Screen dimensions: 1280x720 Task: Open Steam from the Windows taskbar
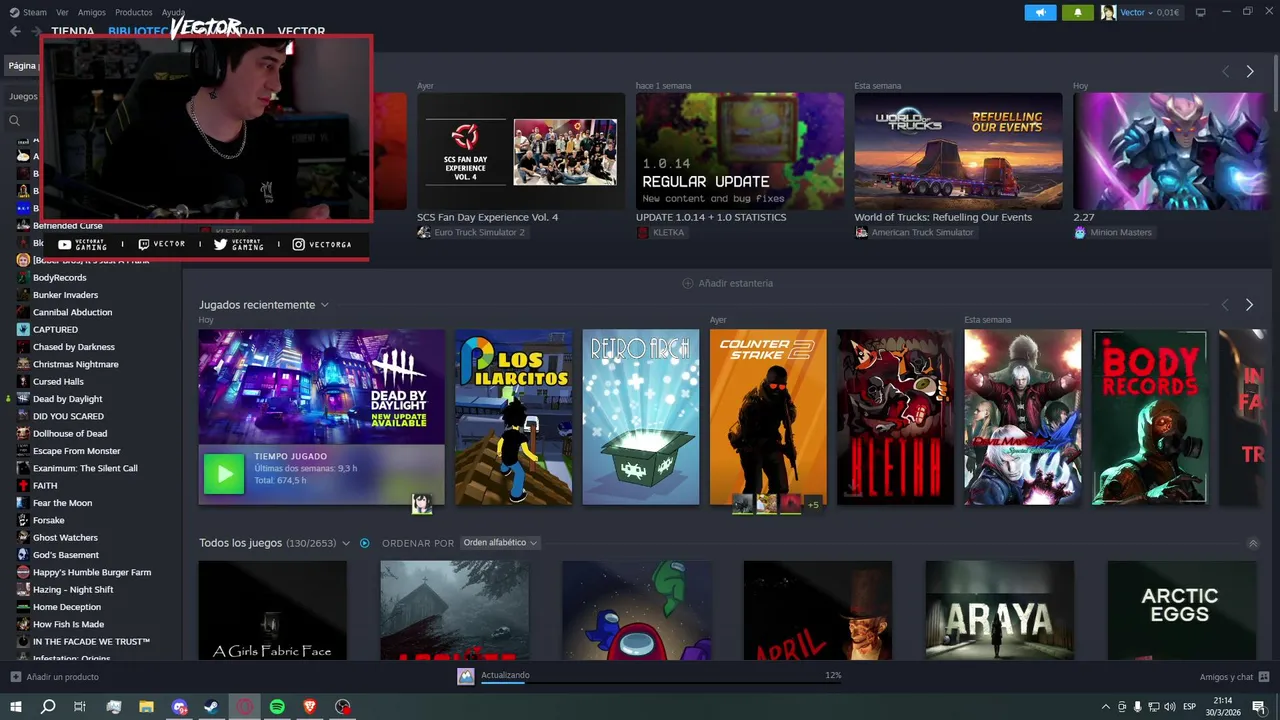point(212,707)
